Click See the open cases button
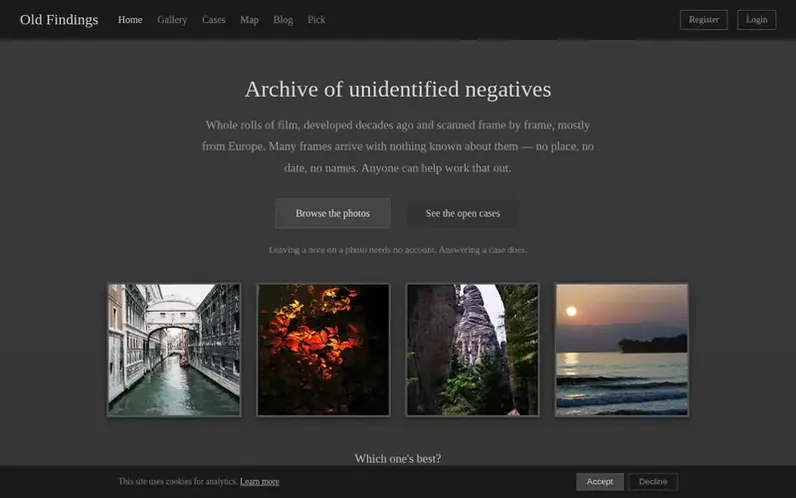 [x=463, y=213]
